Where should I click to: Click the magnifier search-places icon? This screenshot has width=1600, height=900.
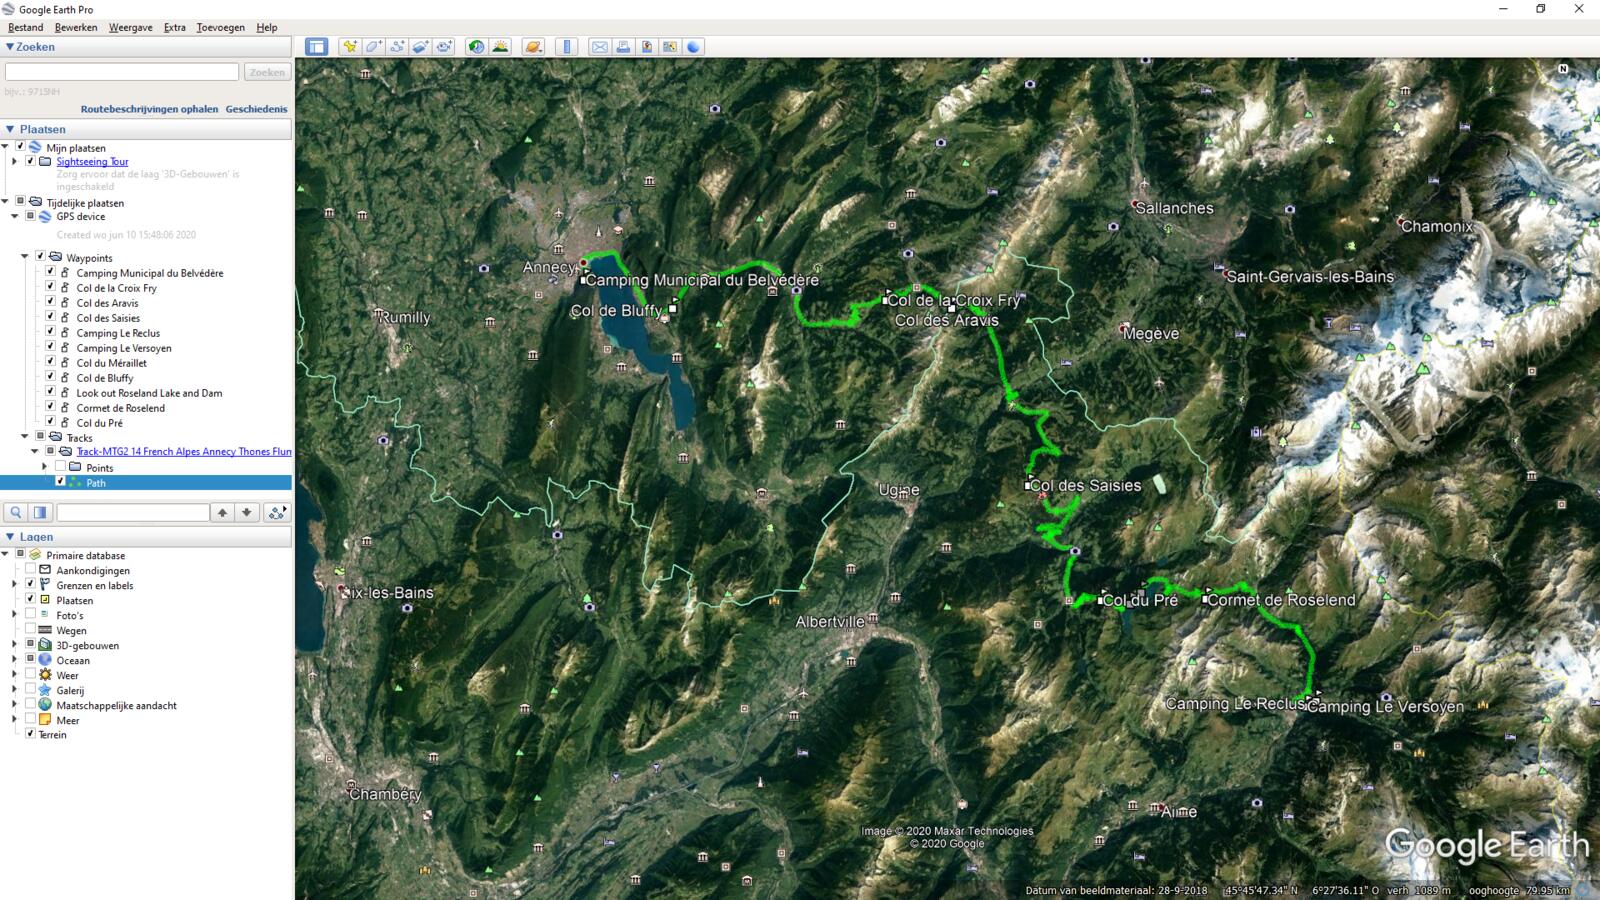click(16, 512)
